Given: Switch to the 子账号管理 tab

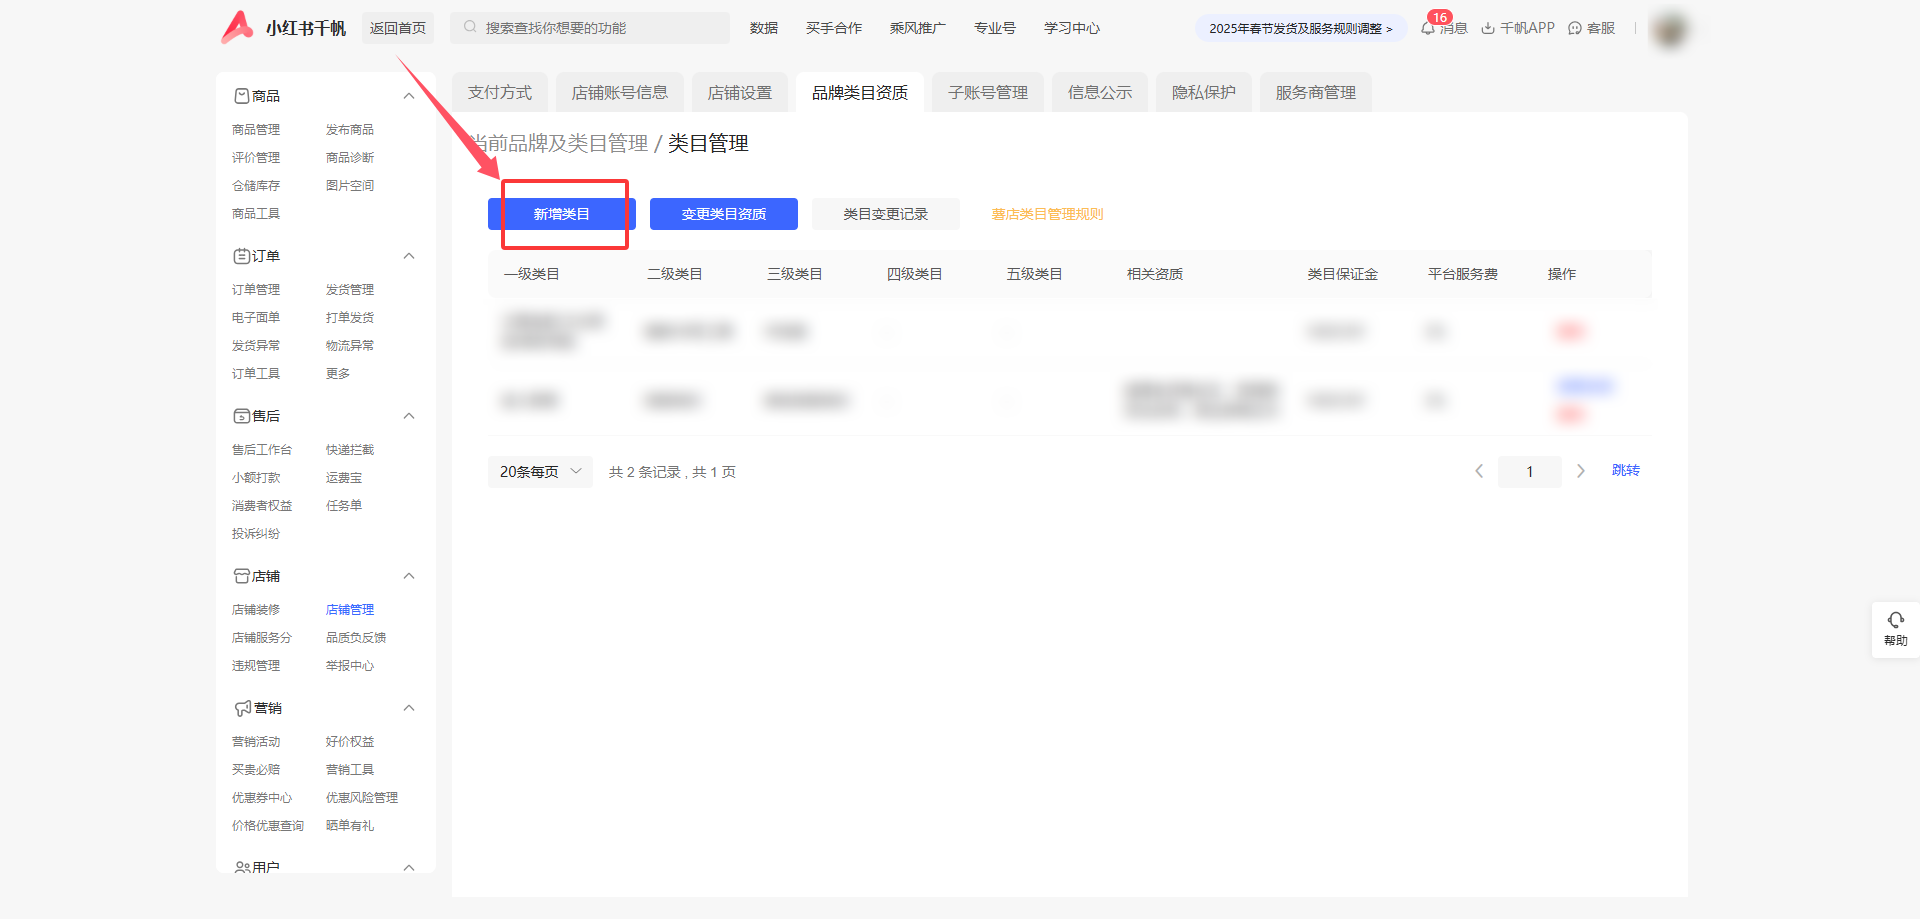Looking at the screenshot, I should coord(988,93).
